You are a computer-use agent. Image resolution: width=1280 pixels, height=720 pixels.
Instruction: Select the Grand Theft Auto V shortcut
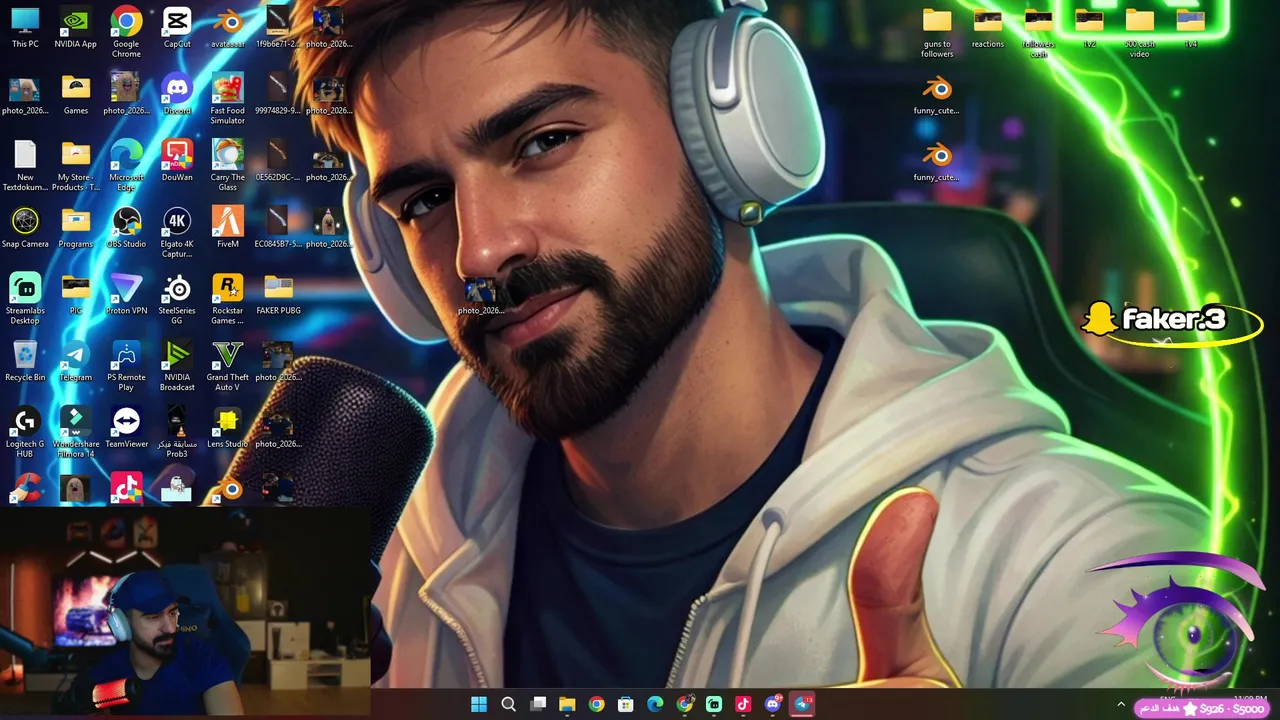(228, 366)
